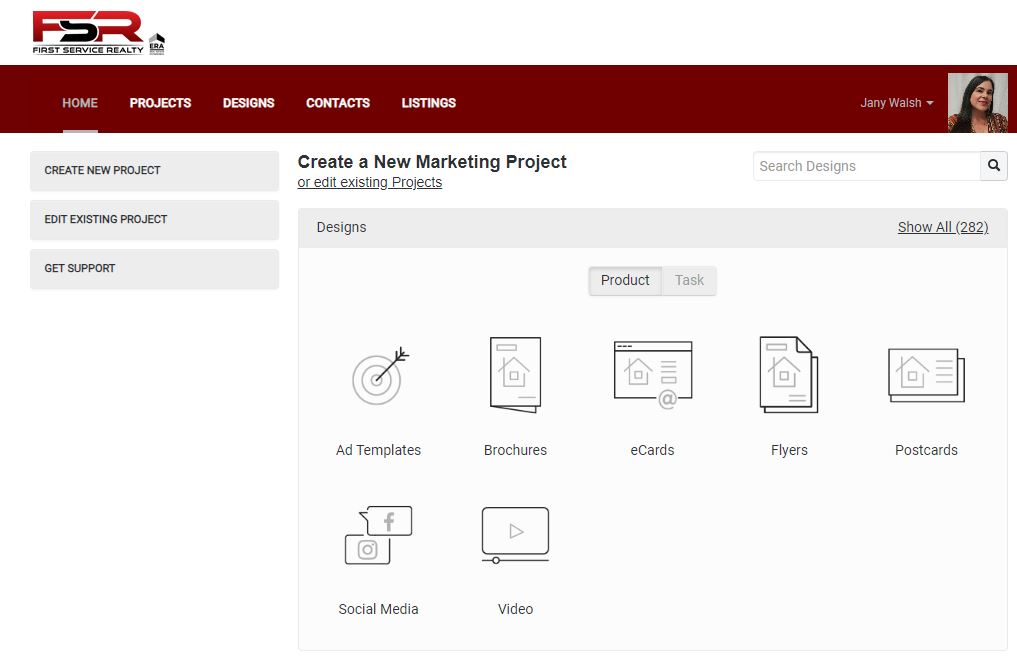Select the Postcards design icon
Image resolution: width=1017 pixels, height=661 pixels.
pos(926,374)
